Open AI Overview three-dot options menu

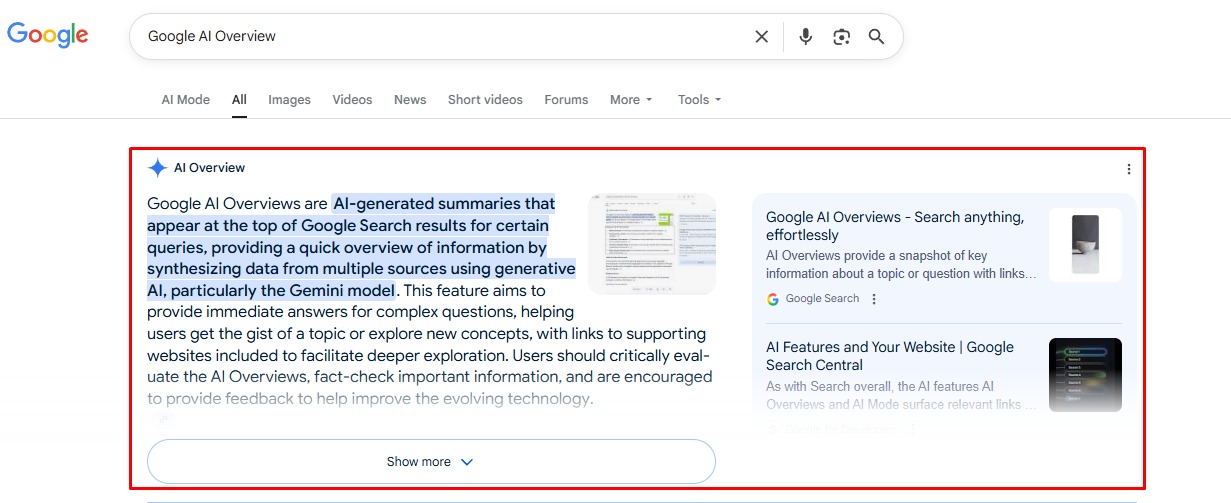[1129, 169]
